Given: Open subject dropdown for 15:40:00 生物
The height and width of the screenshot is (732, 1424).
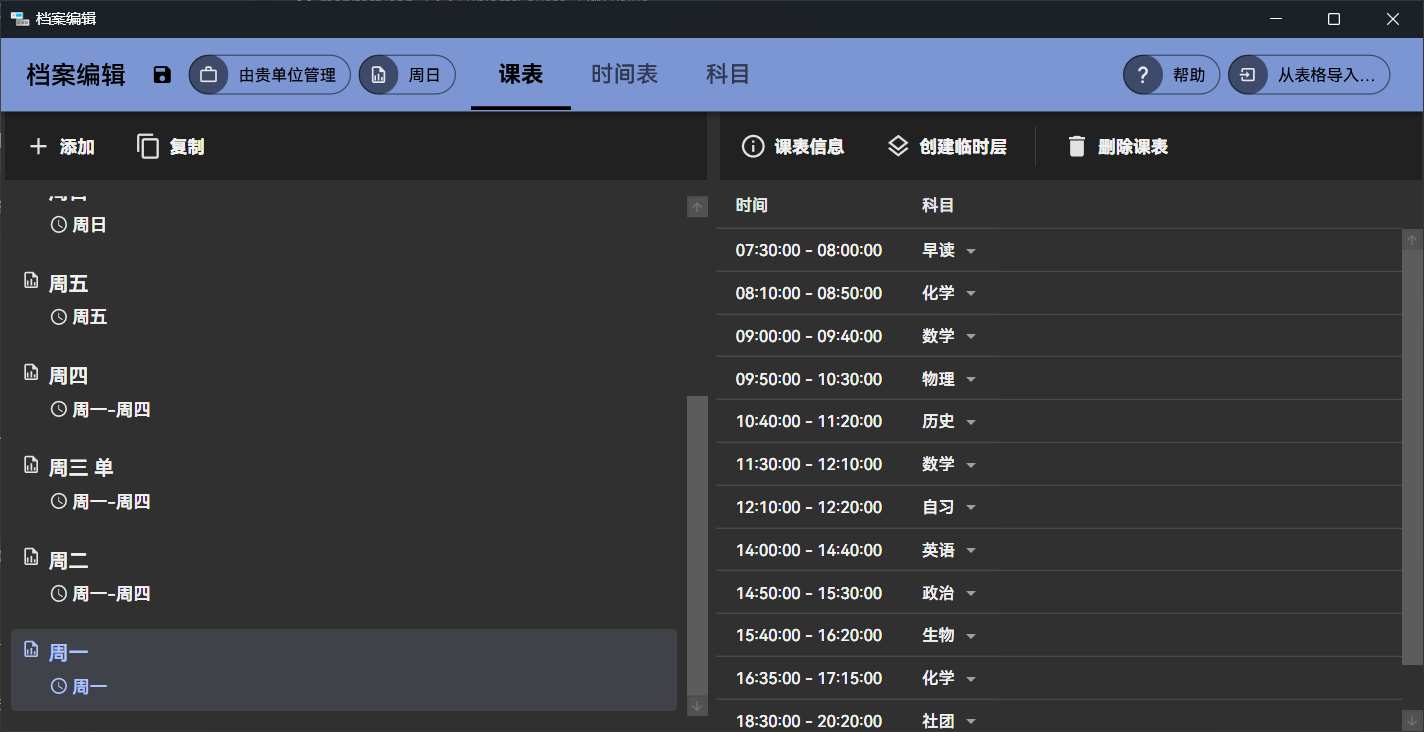Looking at the screenshot, I should click(970, 636).
